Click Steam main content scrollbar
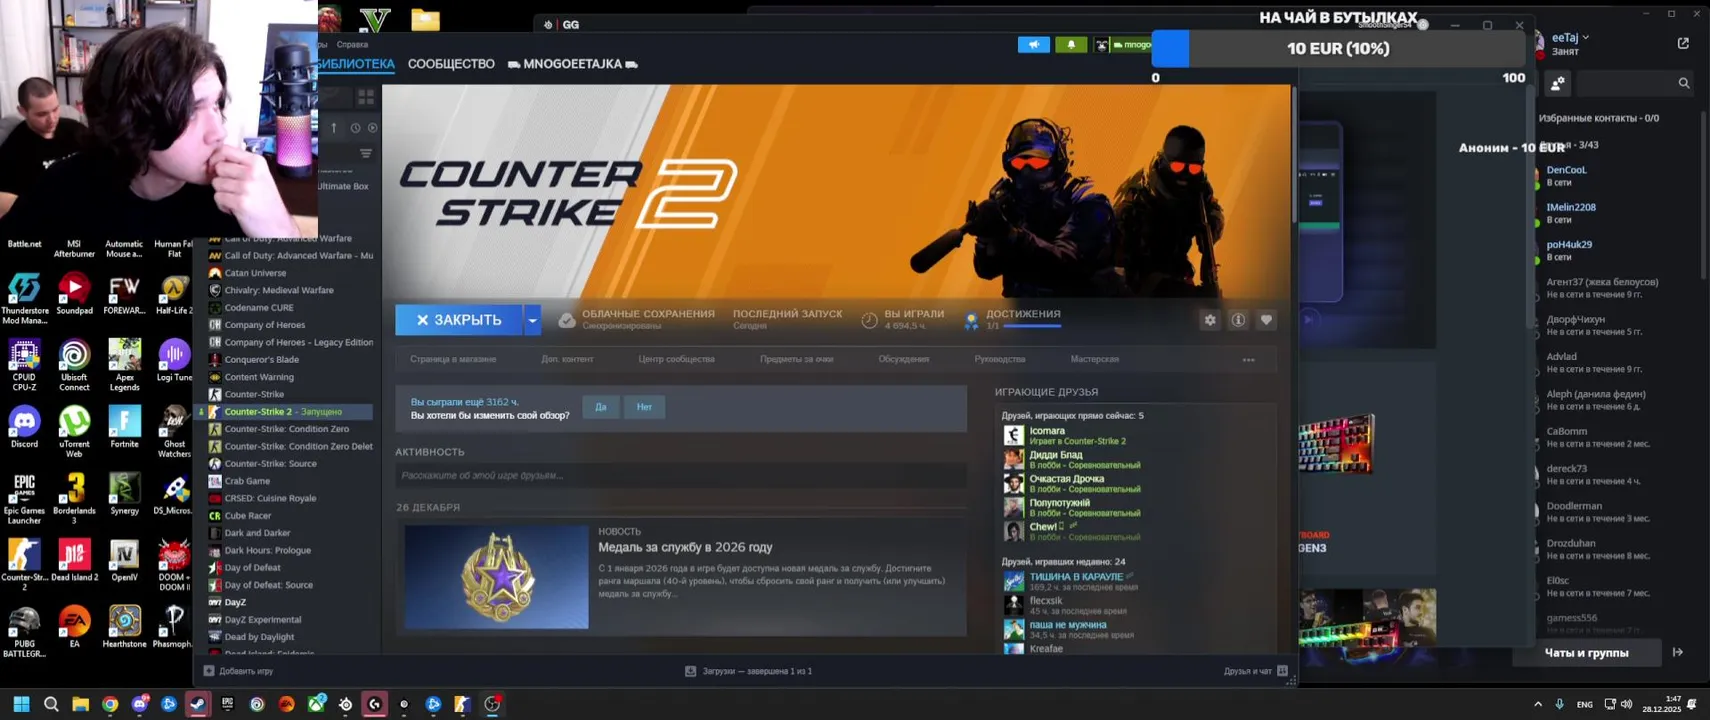 [1294, 155]
